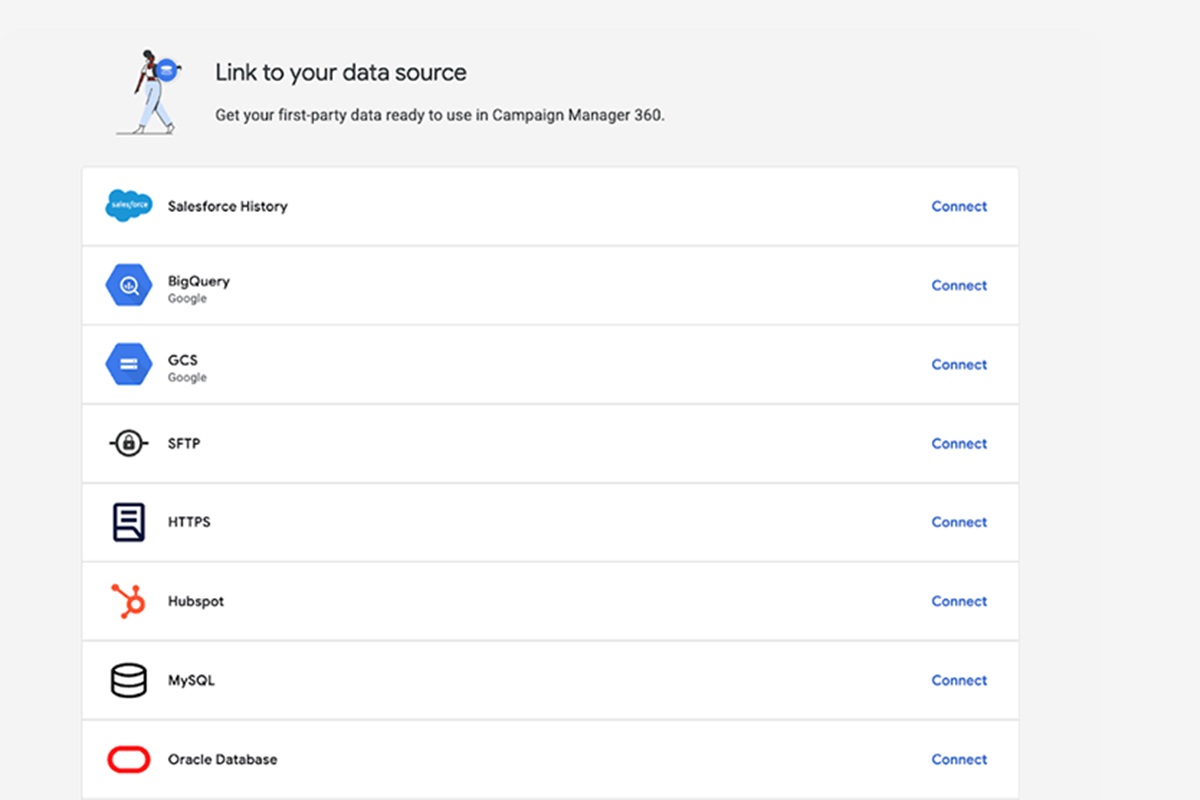1200x800 pixels.
Task: Click the Salesforce cloud logo icon
Action: point(129,206)
